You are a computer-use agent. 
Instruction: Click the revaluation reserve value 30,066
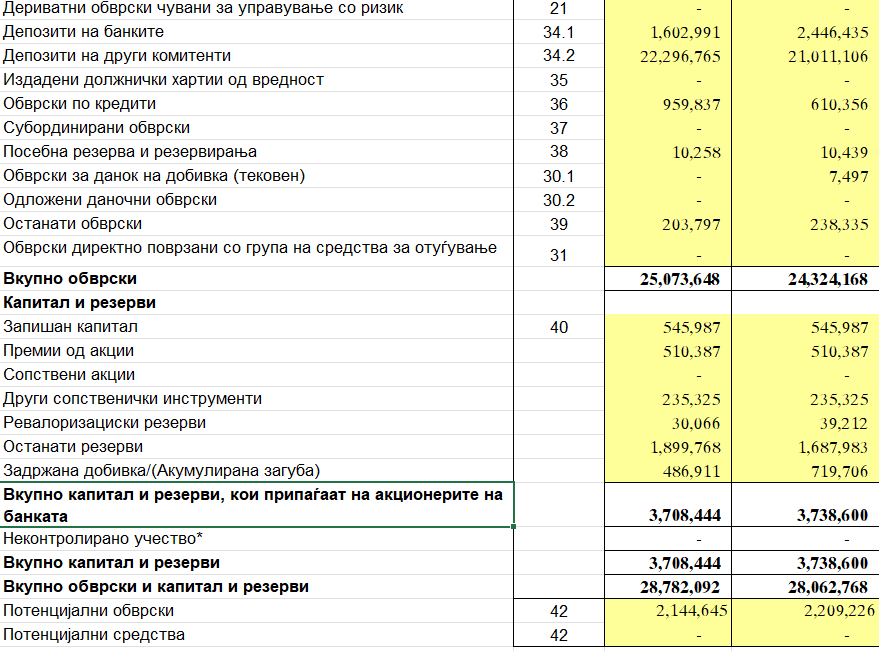pyautogui.click(x=692, y=423)
